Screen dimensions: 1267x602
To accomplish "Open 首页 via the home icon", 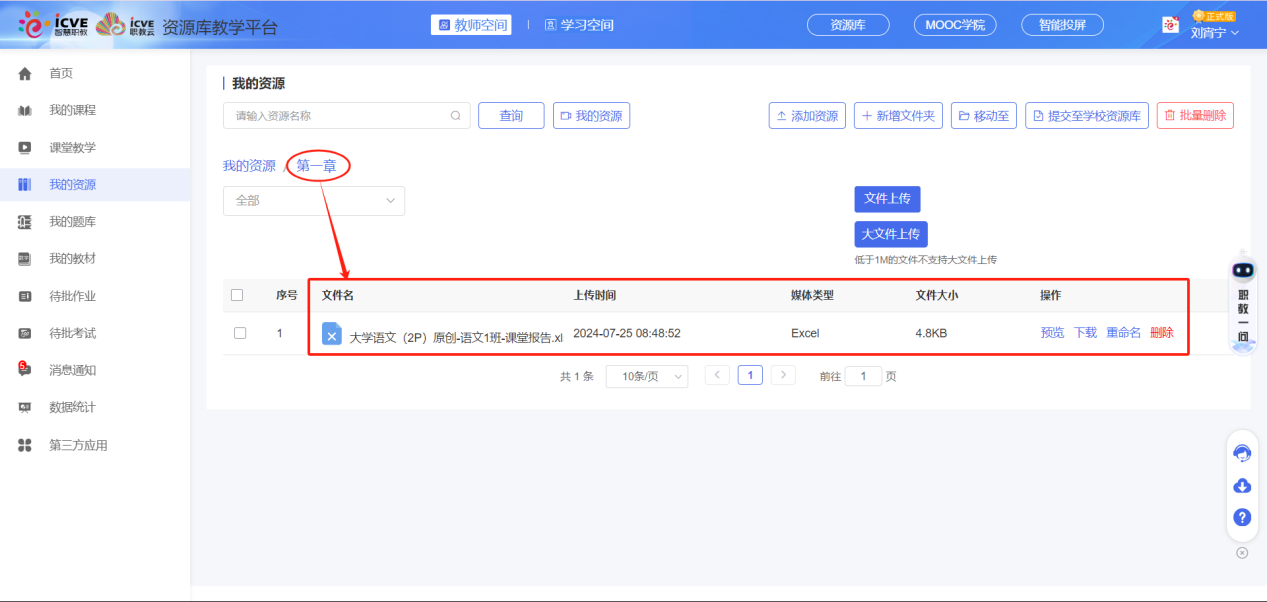I will 23,72.
